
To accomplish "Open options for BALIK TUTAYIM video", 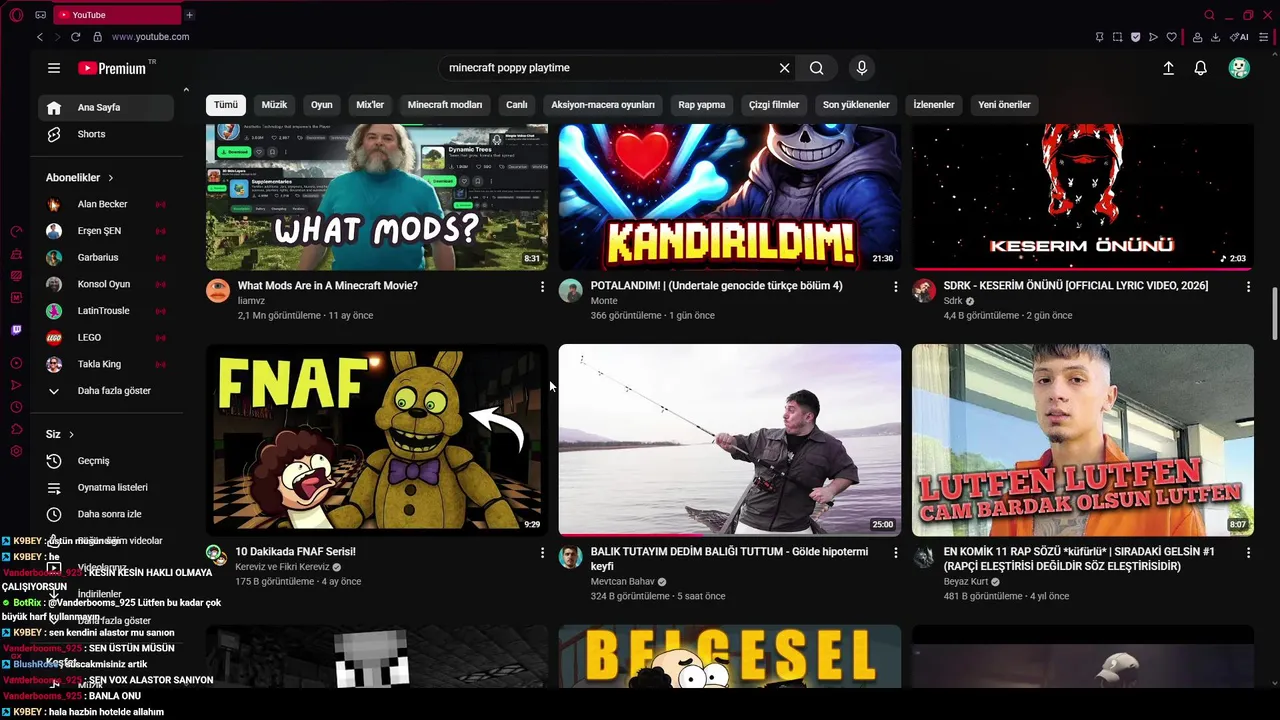I will coord(895,553).
